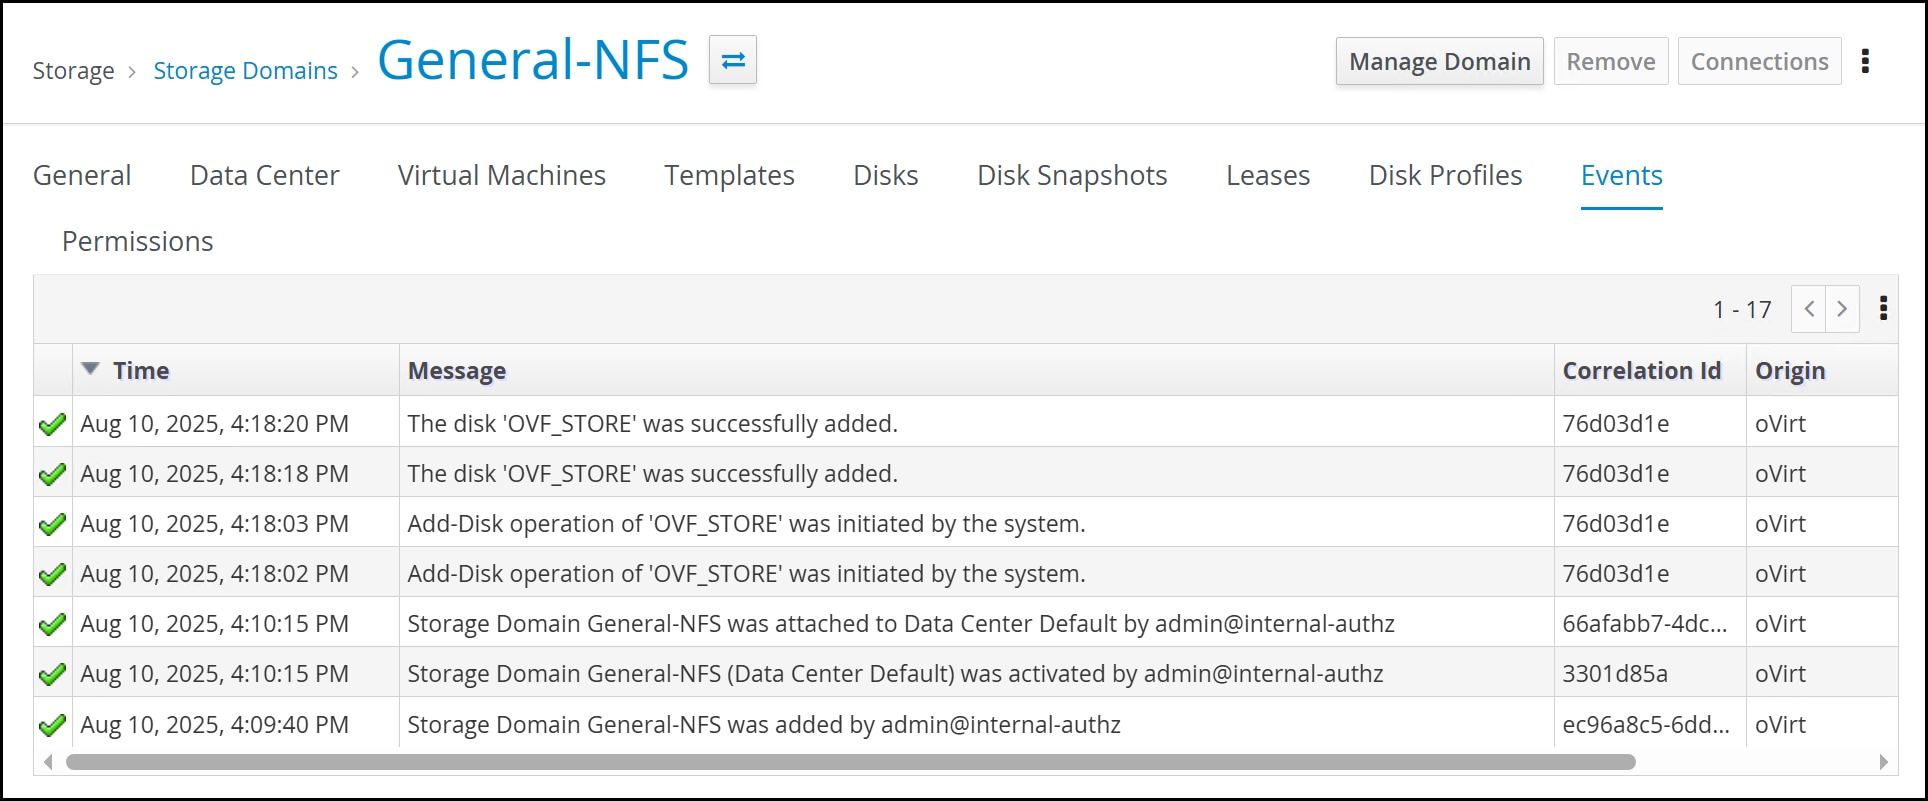This screenshot has height=801, width=1928.
Task: Click the green checkmark of the 4:18:03 PM event
Action: (52, 525)
